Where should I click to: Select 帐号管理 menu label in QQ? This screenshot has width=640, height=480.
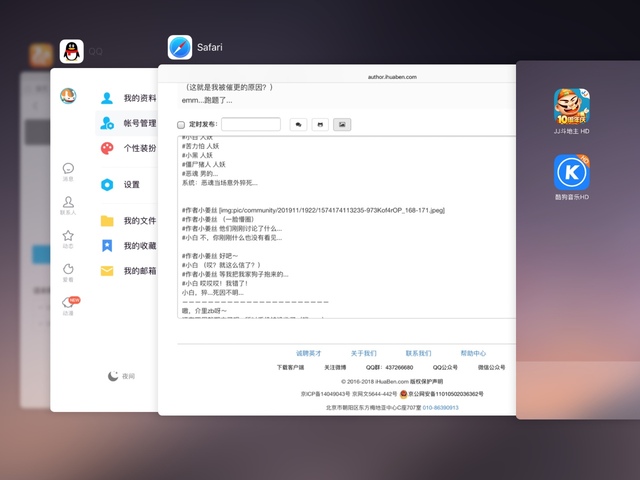(140, 123)
